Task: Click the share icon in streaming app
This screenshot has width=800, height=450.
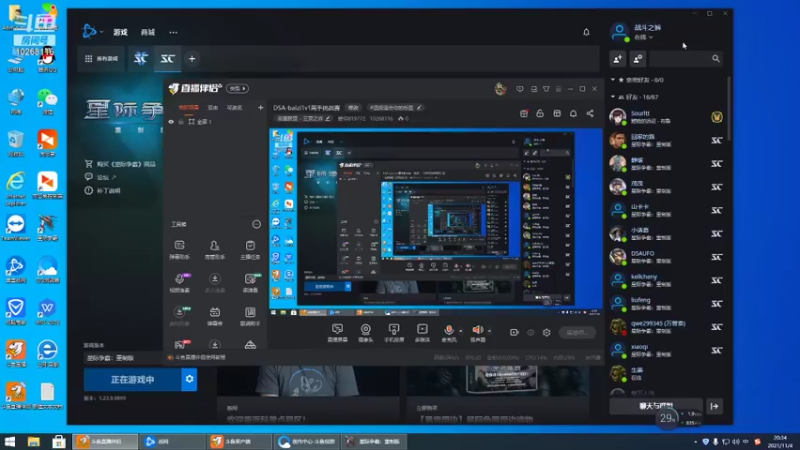Action: click(590, 113)
